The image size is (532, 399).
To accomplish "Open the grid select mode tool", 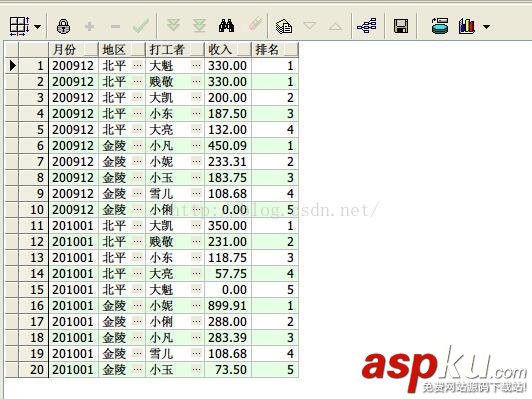I will tap(19, 26).
